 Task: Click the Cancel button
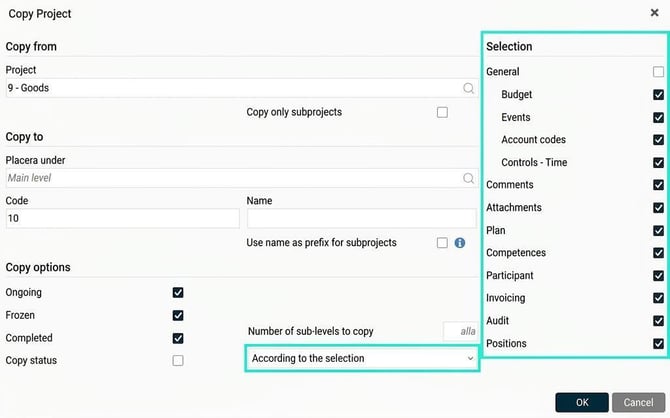coord(638,403)
